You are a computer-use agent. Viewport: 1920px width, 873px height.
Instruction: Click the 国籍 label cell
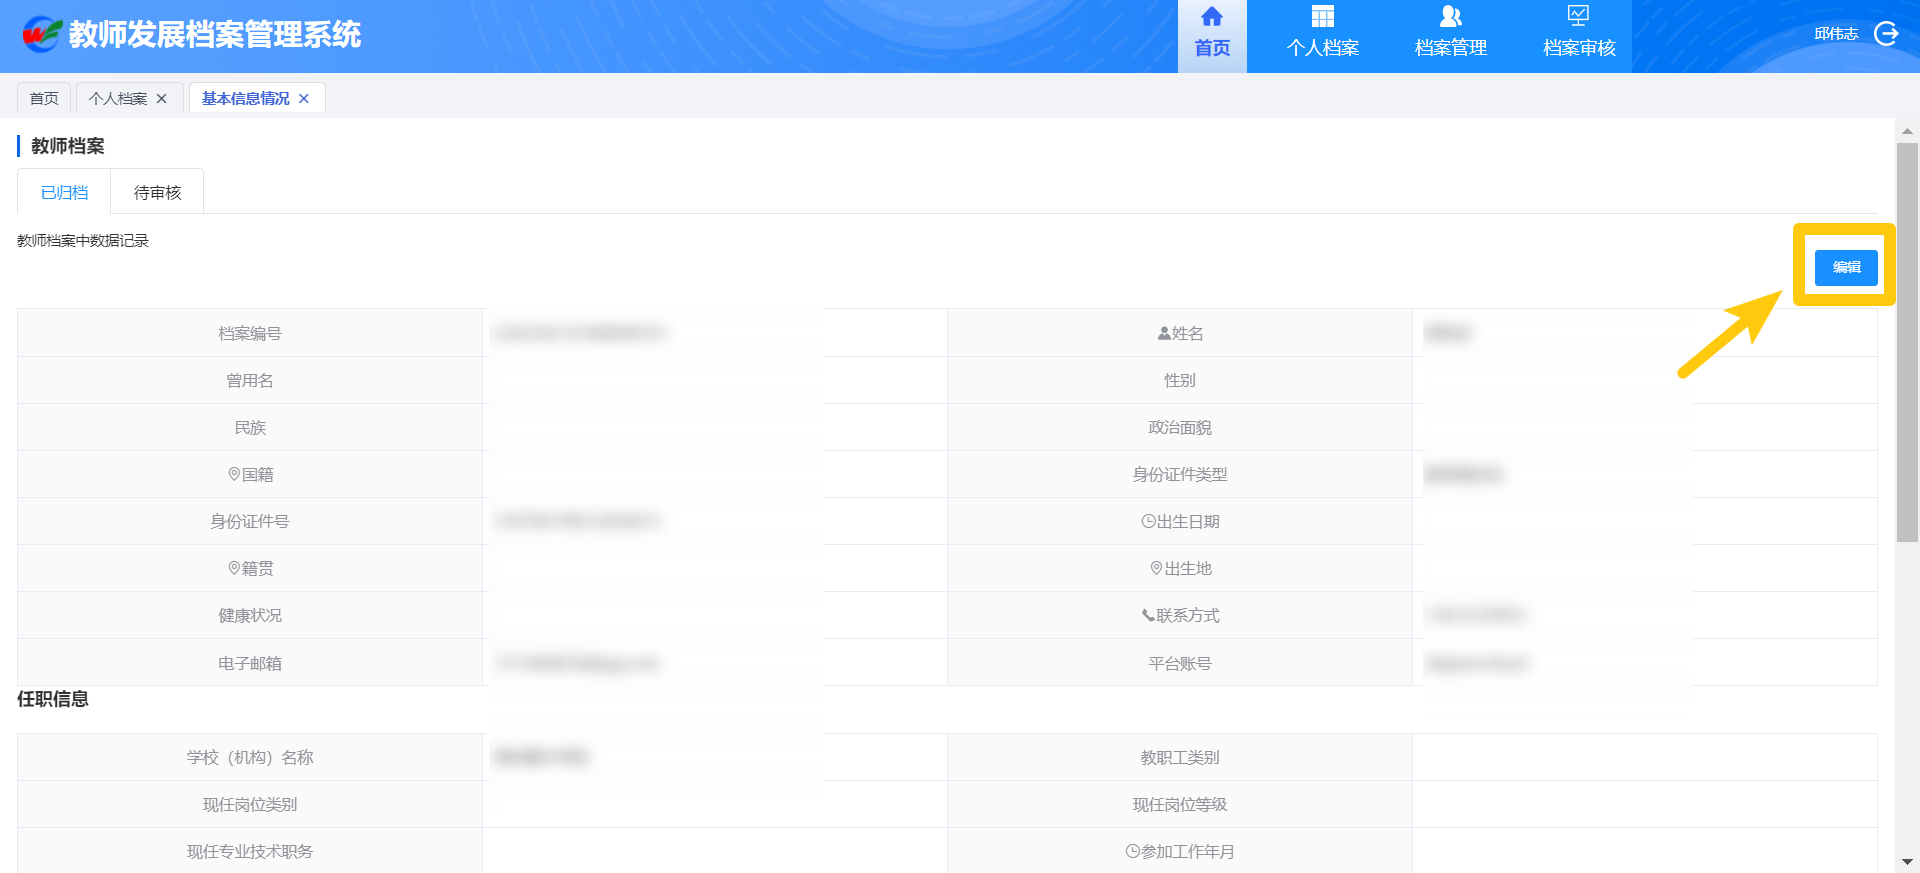tap(250, 474)
